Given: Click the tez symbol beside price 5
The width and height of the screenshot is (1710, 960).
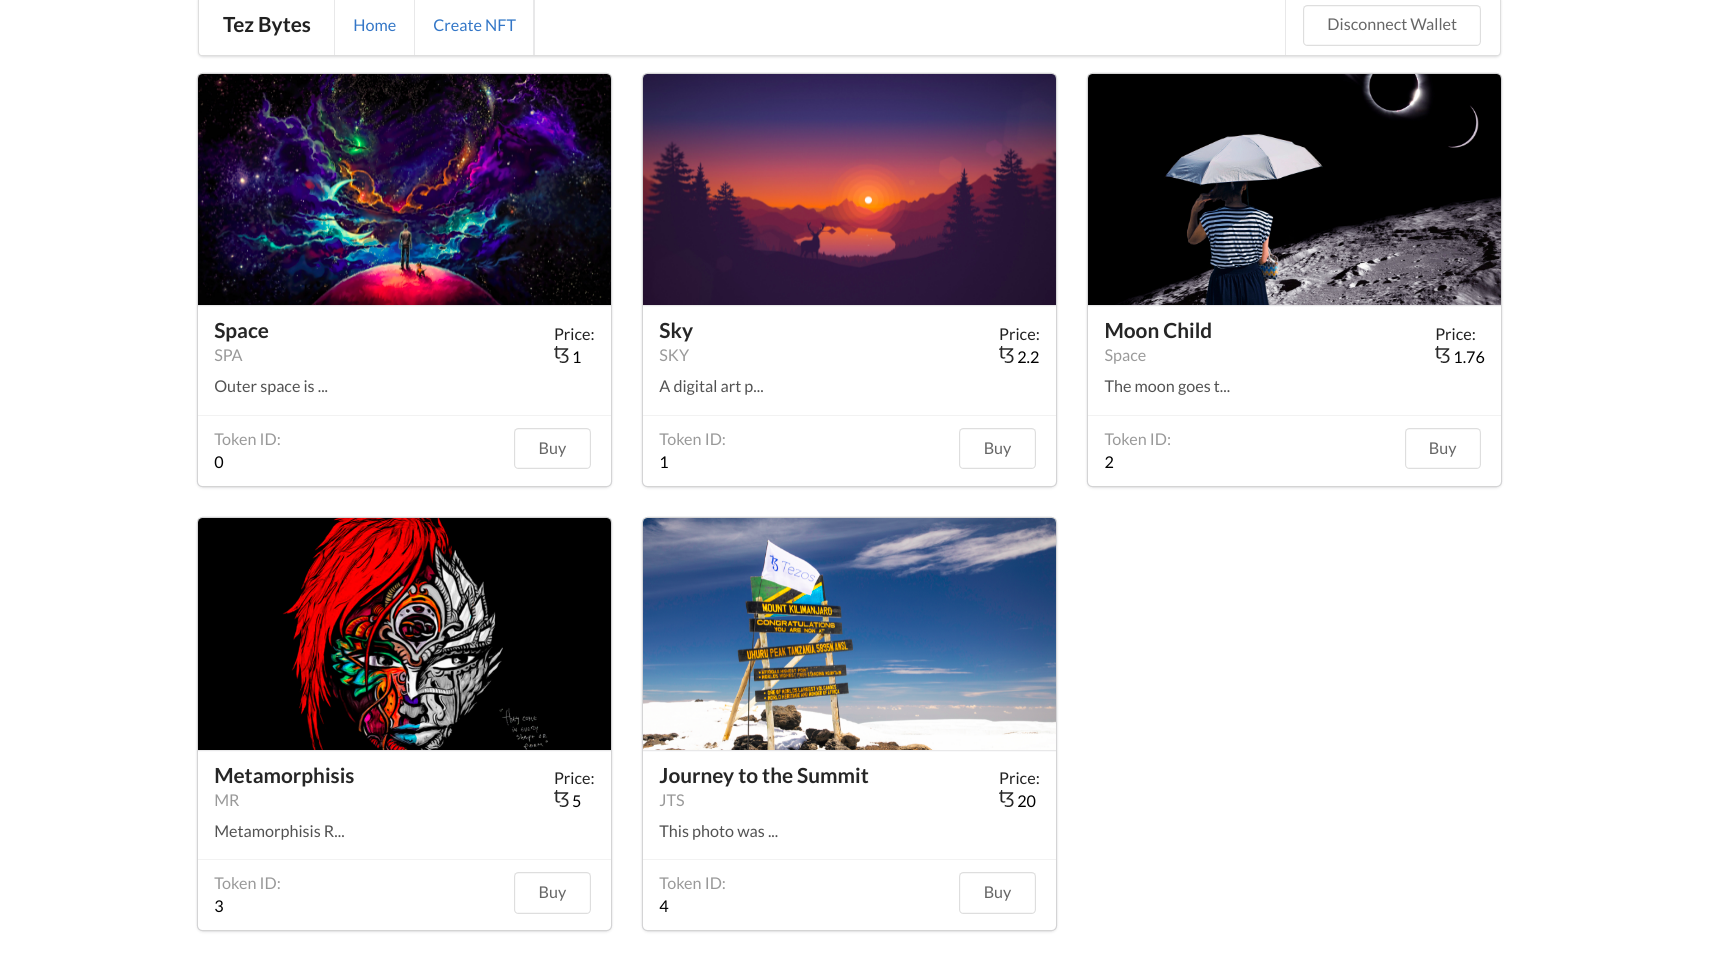Looking at the screenshot, I should [x=561, y=799].
